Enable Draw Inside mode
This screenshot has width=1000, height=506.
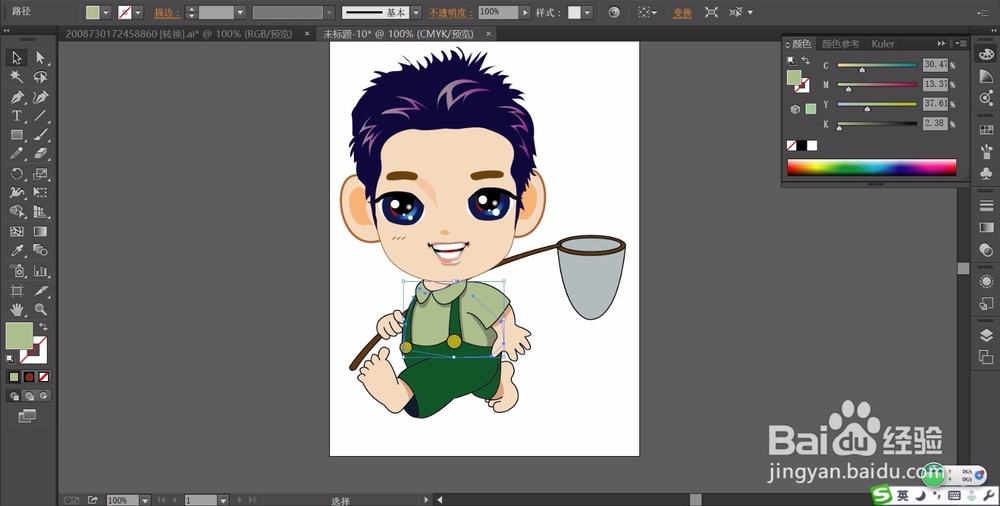point(43,396)
